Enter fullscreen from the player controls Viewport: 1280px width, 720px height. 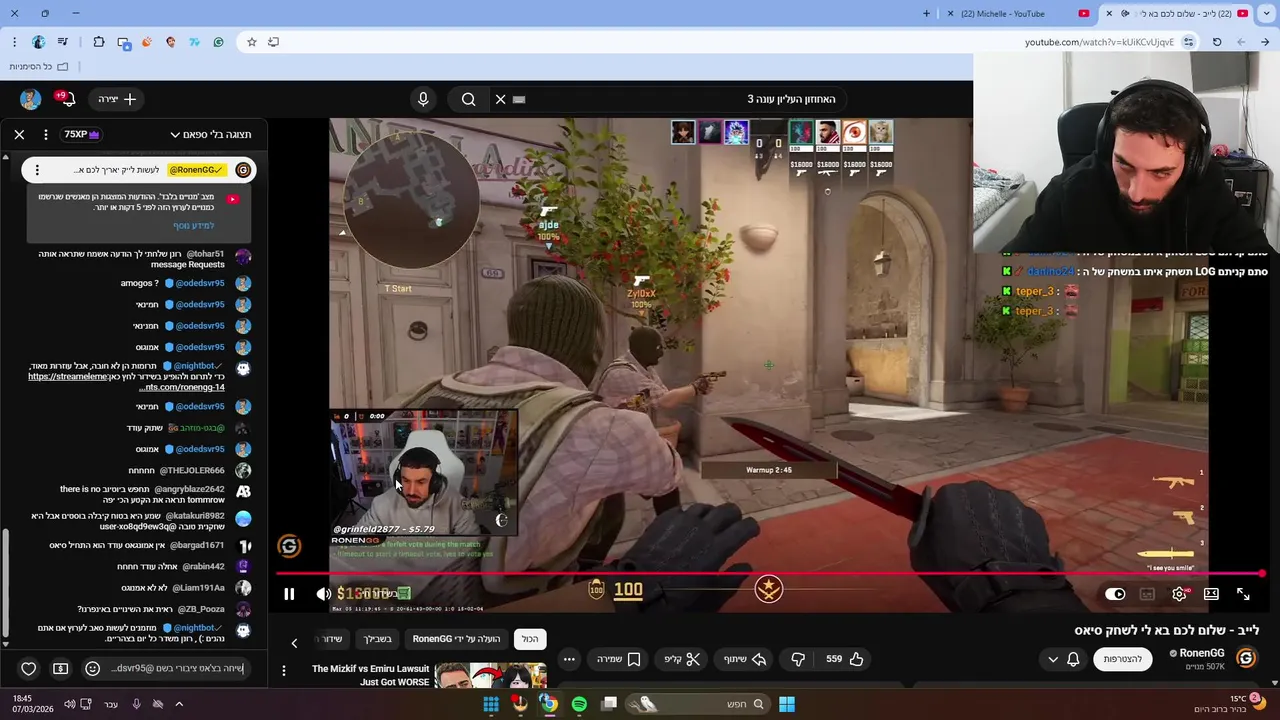(1243, 594)
